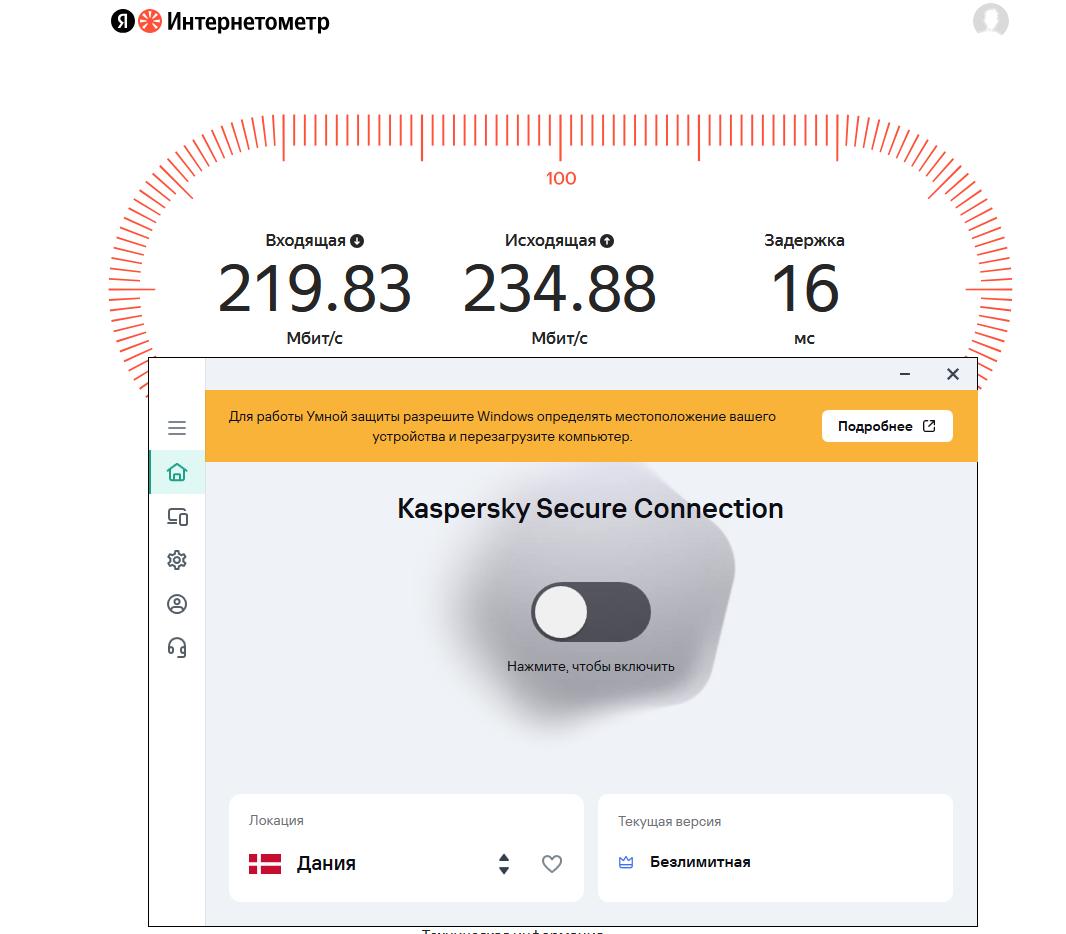Click the Denmark flag icon
This screenshot has width=1066, height=934.
point(265,863)
